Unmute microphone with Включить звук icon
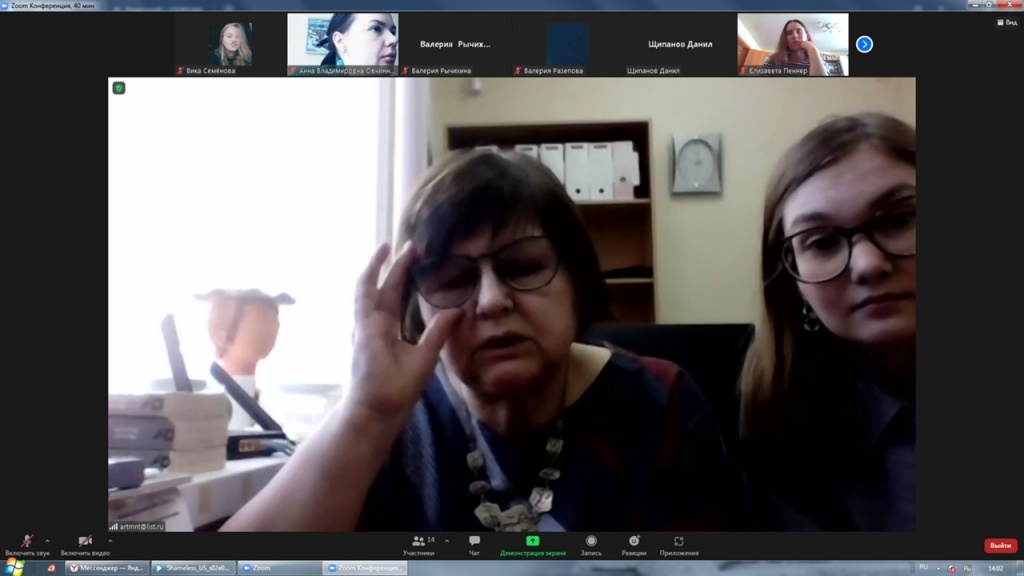 (x=27, y=541)
